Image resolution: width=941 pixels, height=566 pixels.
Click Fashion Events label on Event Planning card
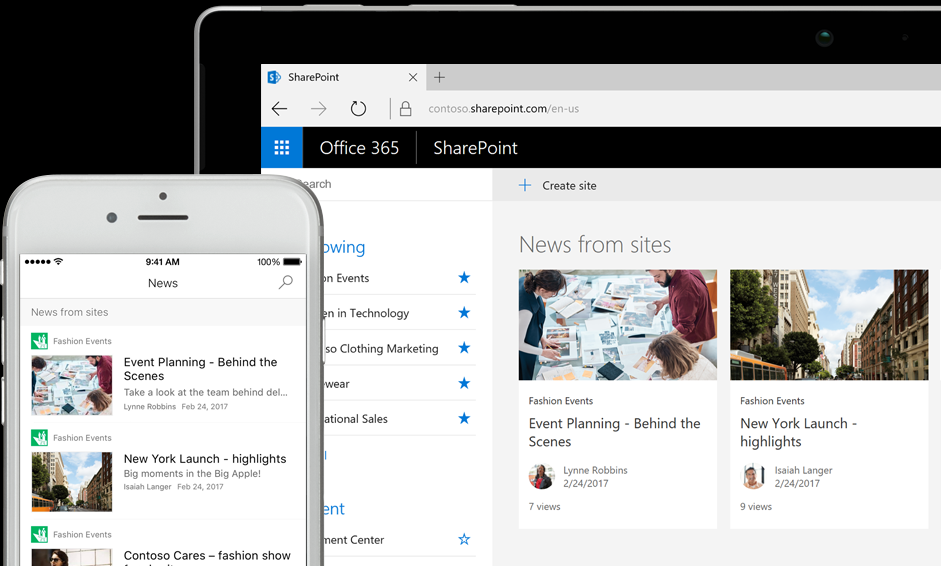tap(561, 401)
